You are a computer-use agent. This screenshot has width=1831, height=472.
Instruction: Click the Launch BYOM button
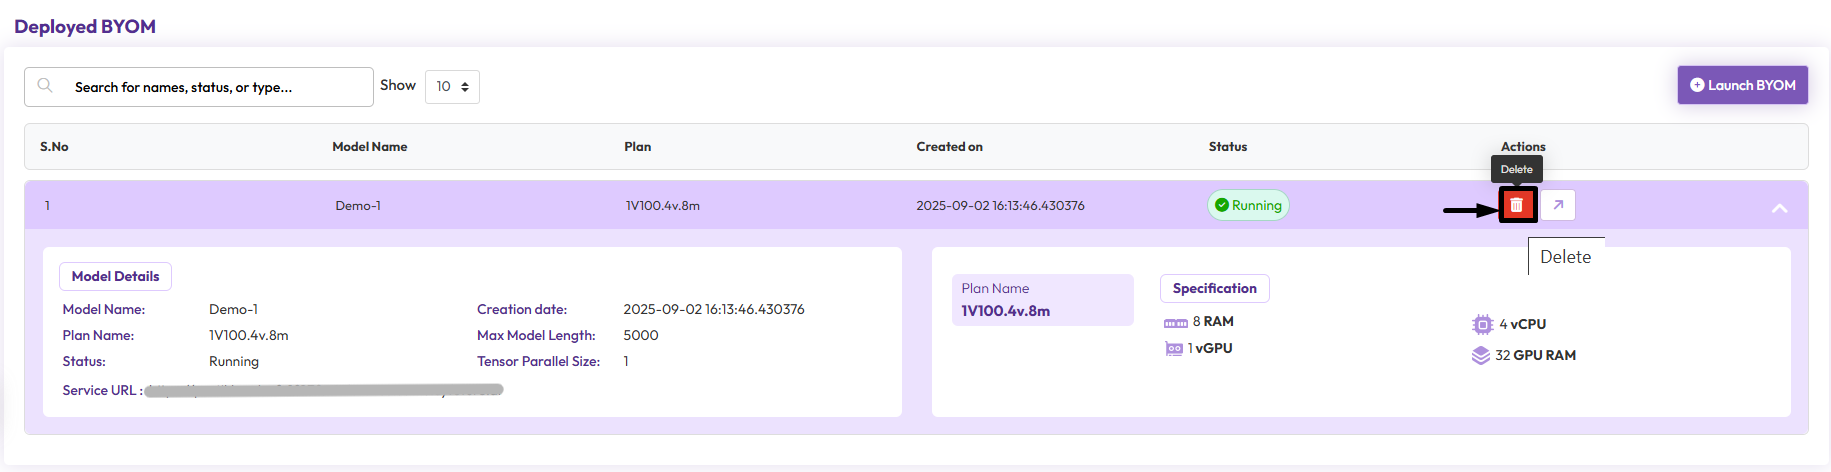(x=1742, y=85)
